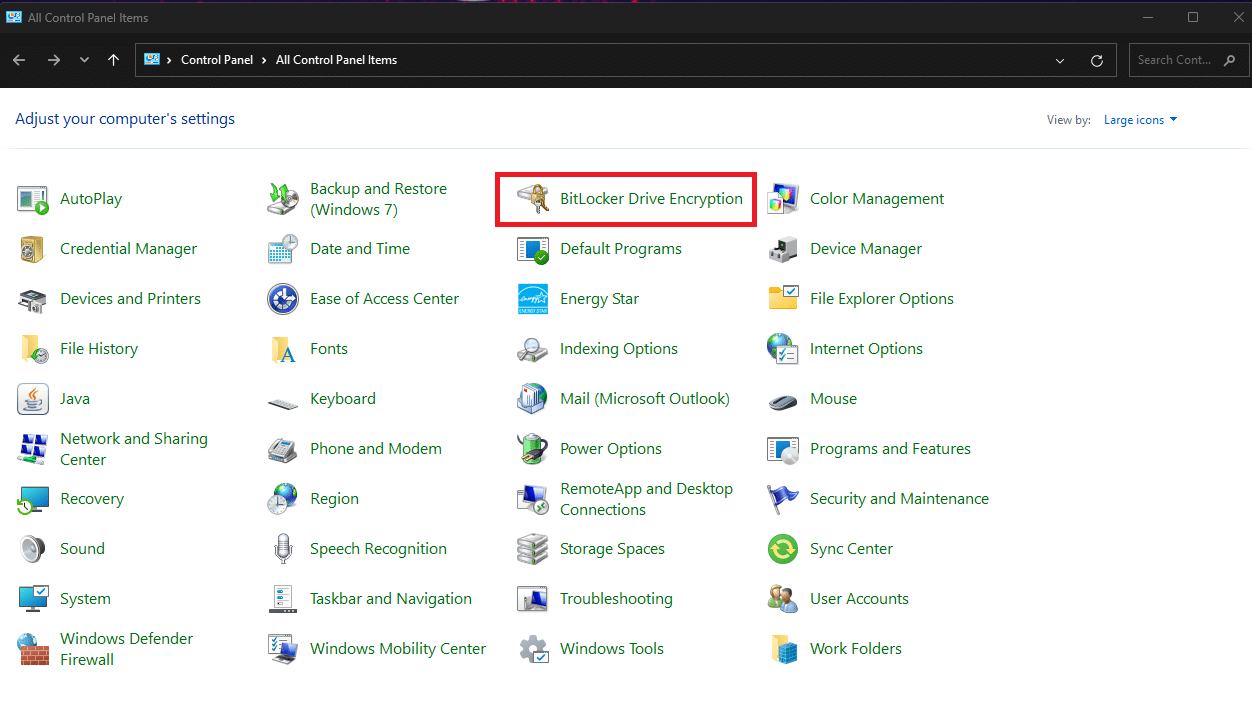Open the Troubleshooting link text
Screen dimensions: 1252x726
click(616, 599)
